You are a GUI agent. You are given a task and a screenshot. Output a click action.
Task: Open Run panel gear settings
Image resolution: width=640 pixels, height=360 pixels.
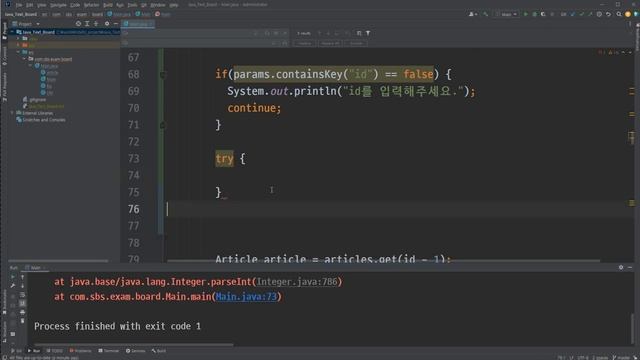(x=621, y=267)
